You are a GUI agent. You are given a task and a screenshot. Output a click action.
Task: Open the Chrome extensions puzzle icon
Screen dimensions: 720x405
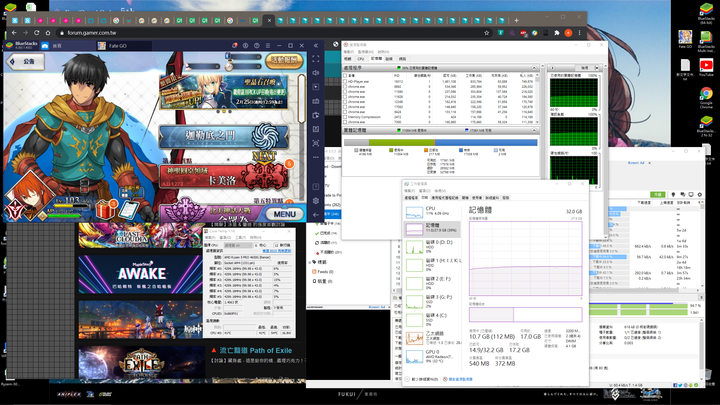[557, 33]
